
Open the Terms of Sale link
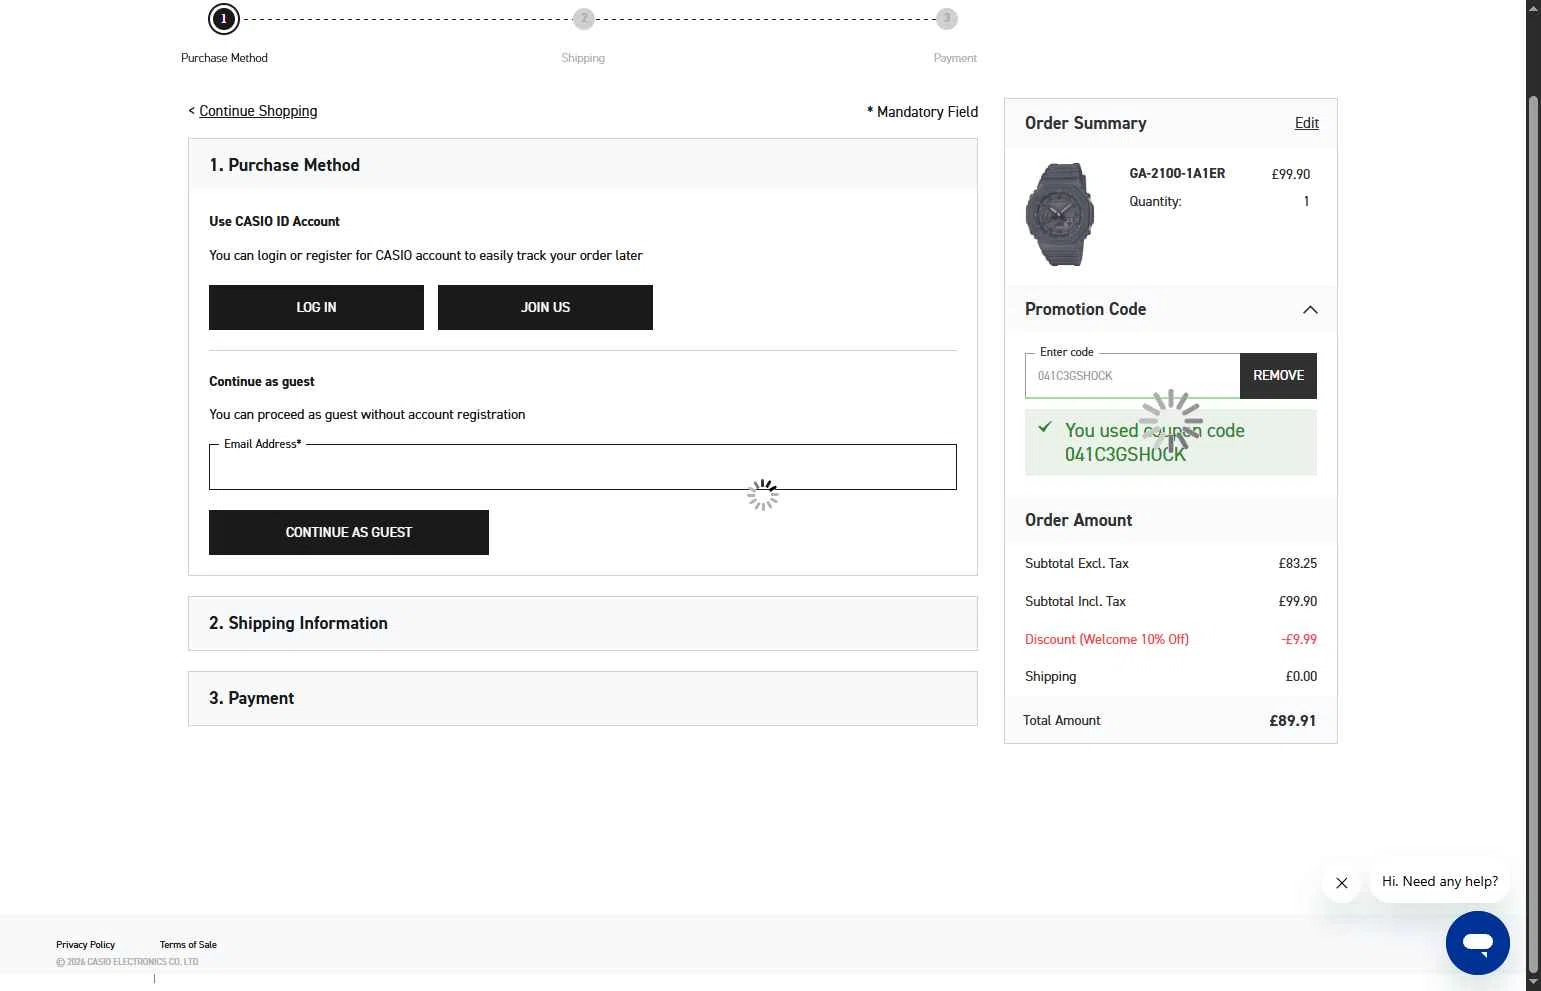coord(188,945)
